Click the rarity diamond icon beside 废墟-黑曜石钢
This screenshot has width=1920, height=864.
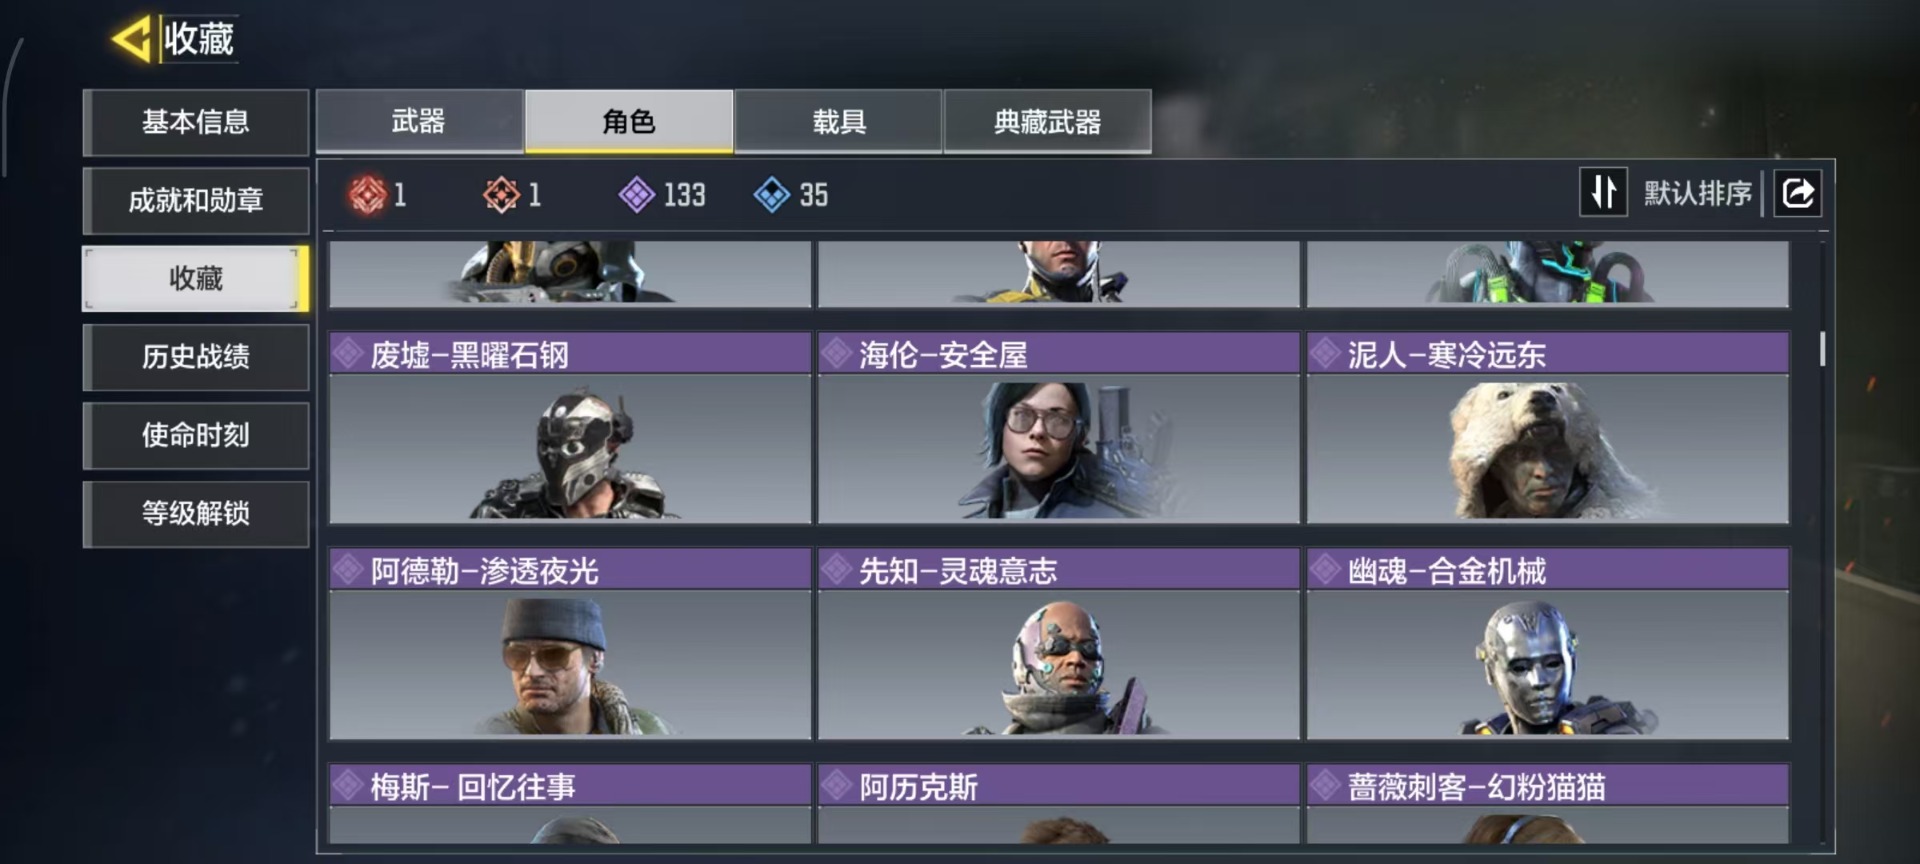tap(348, 353)
